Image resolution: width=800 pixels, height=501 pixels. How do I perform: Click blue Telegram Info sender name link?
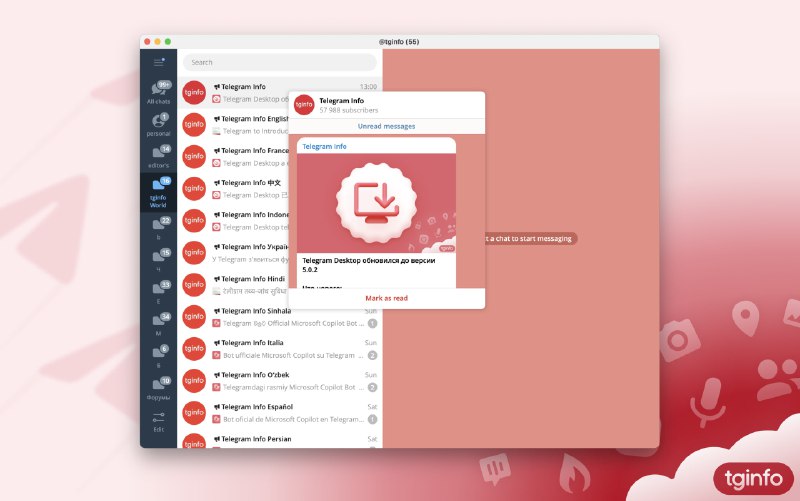(324, 146)
